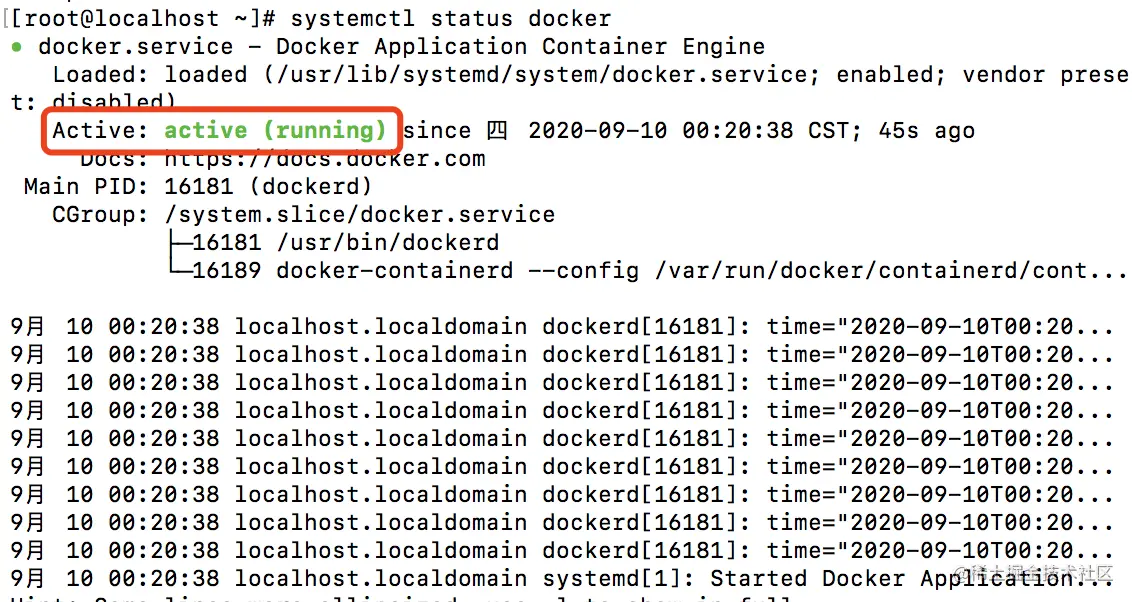
Task: Click the green "active (running)" status text
Action: coord(275,130)
